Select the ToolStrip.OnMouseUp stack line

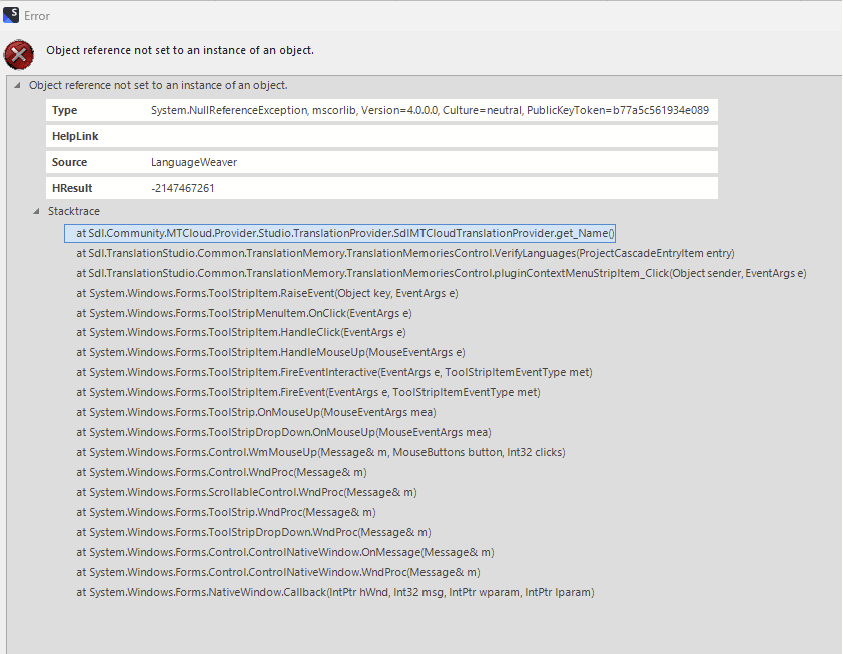pos(256,412)
